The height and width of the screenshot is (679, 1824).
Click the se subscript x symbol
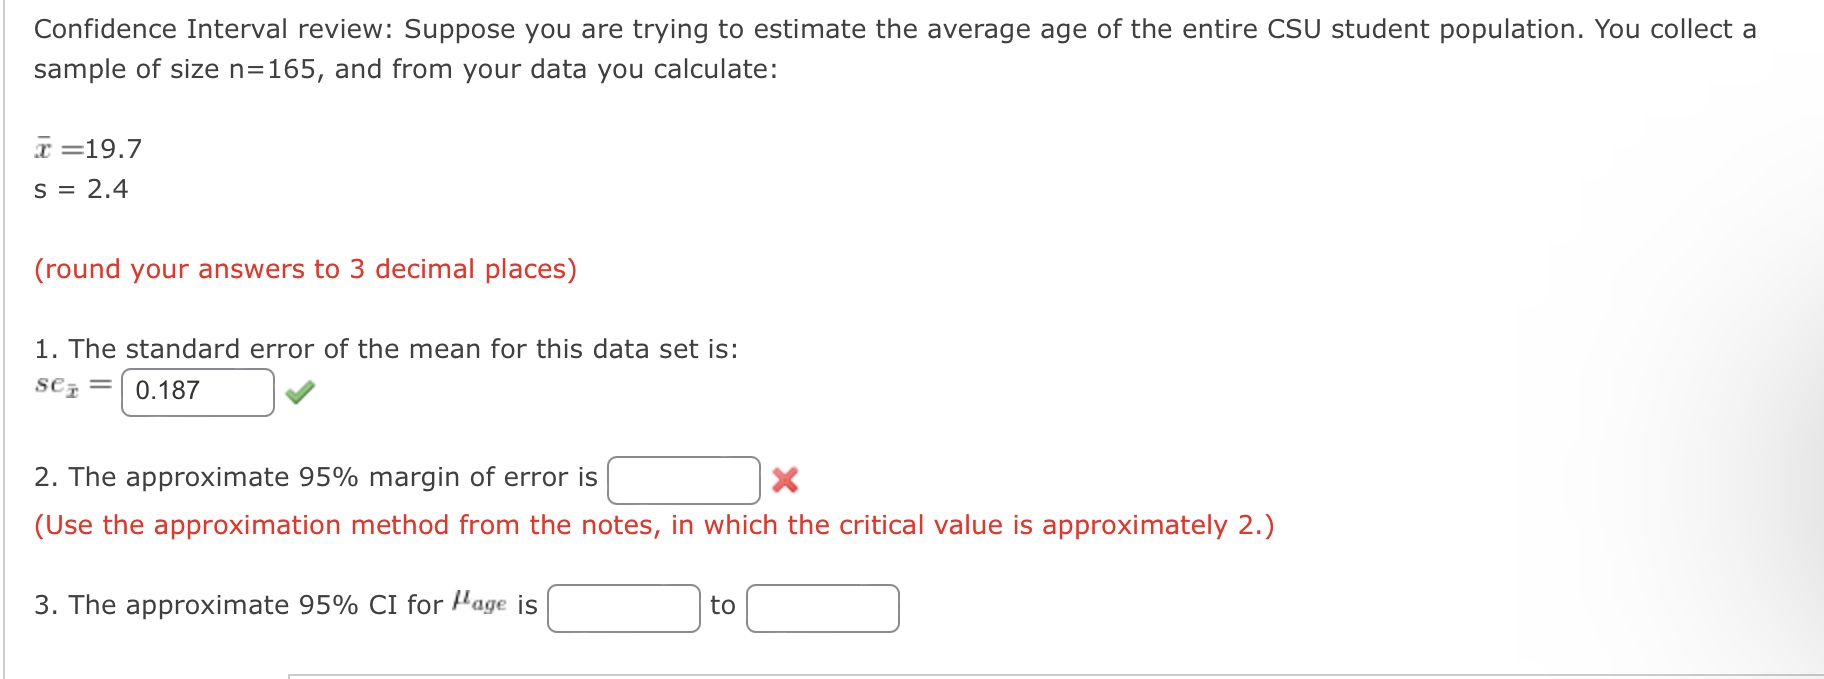(62, 385)
